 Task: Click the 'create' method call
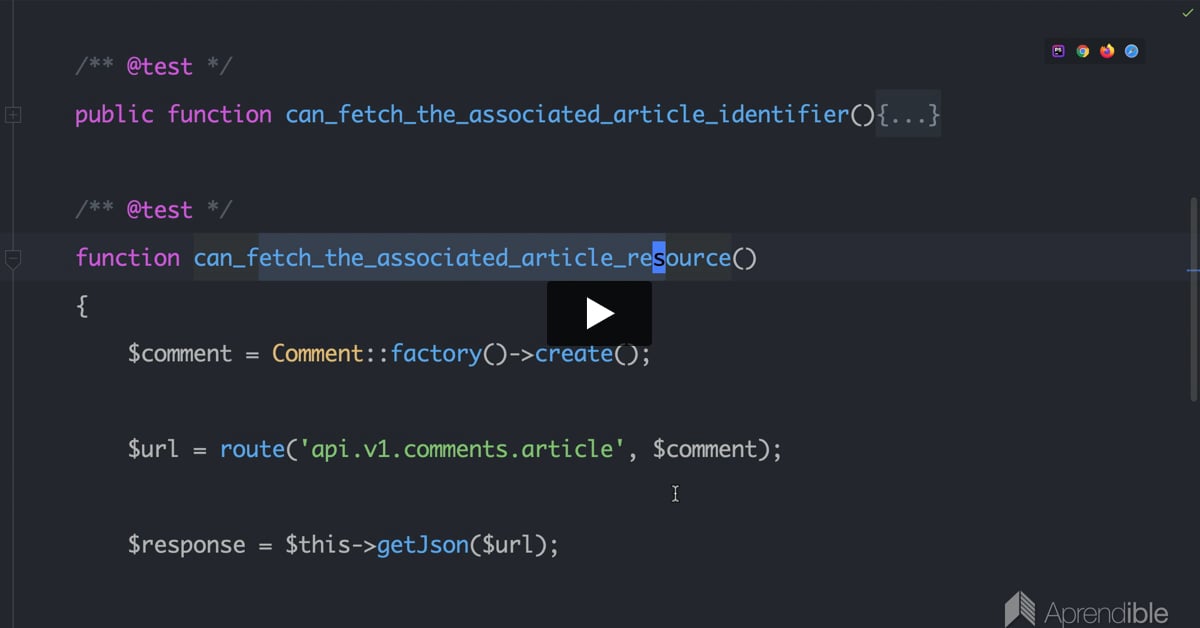574,353
